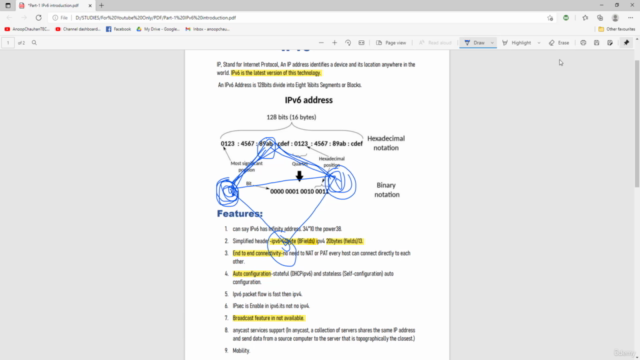Image resolution: width=640 pixels, height=360 pixels.
Task: Save the PDF file
Action: click(596, 43)
